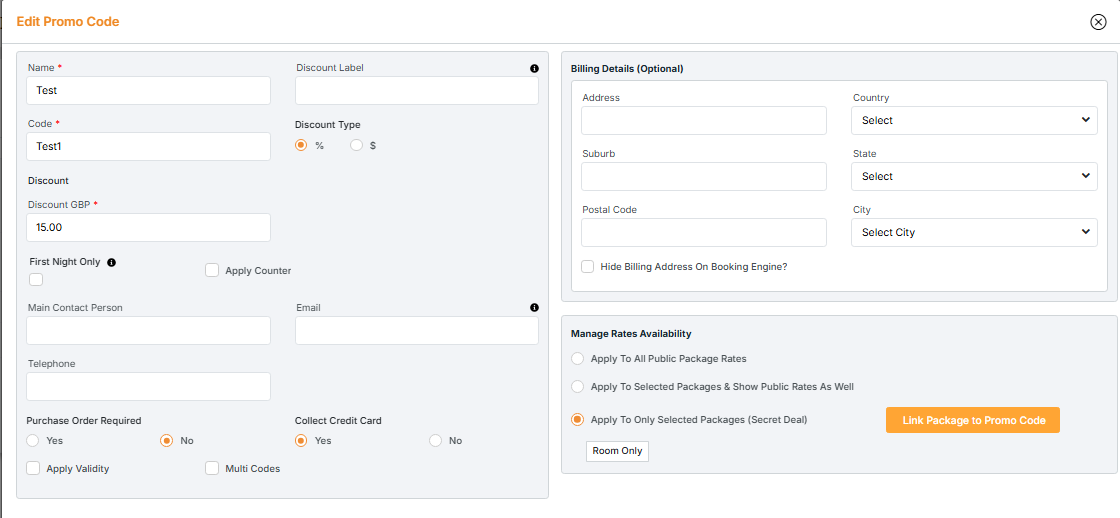This screenshot has height=518, width=1120.
Task: Expand the State dropdown
Action: 974,176
